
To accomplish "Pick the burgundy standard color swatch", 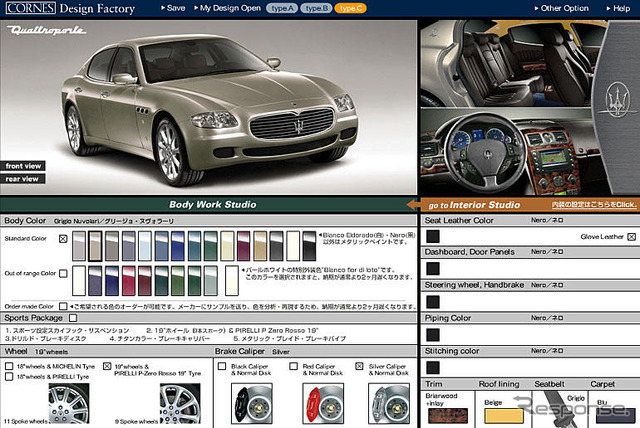I will tap(243, 246).
